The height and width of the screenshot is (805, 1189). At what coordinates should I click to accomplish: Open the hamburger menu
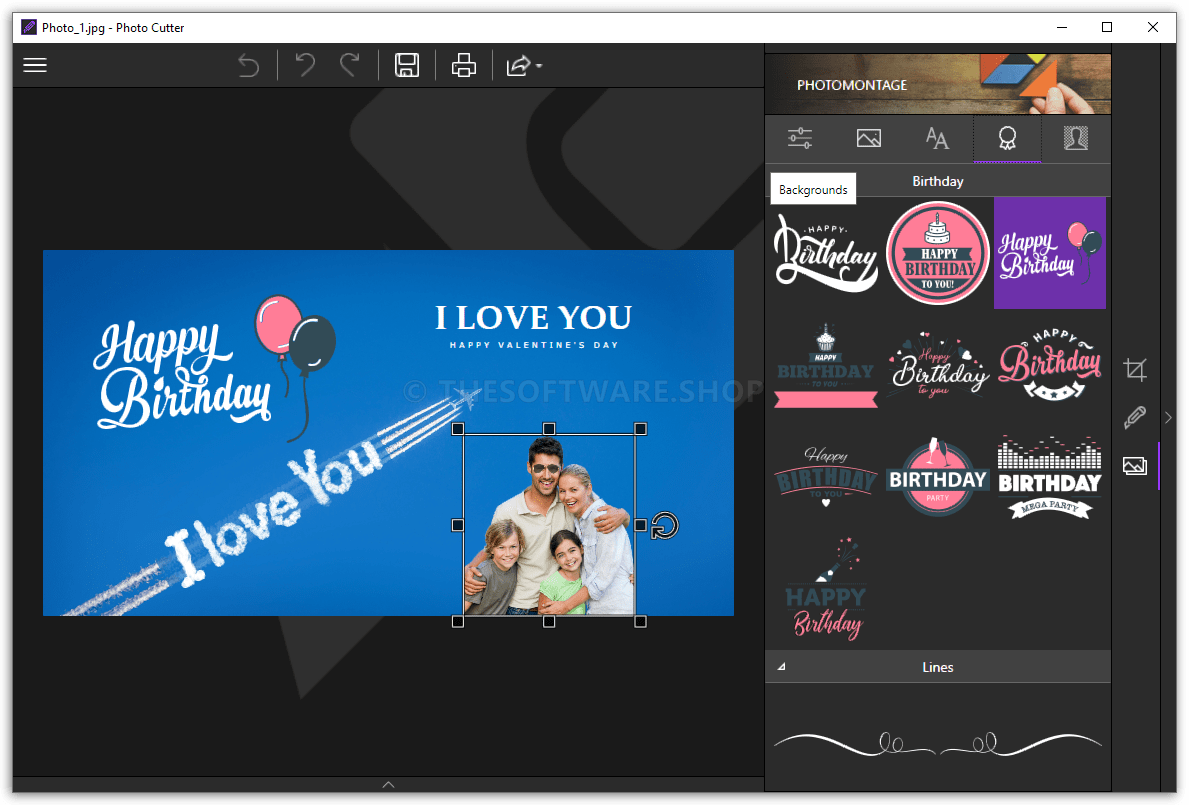click(35, 64)
